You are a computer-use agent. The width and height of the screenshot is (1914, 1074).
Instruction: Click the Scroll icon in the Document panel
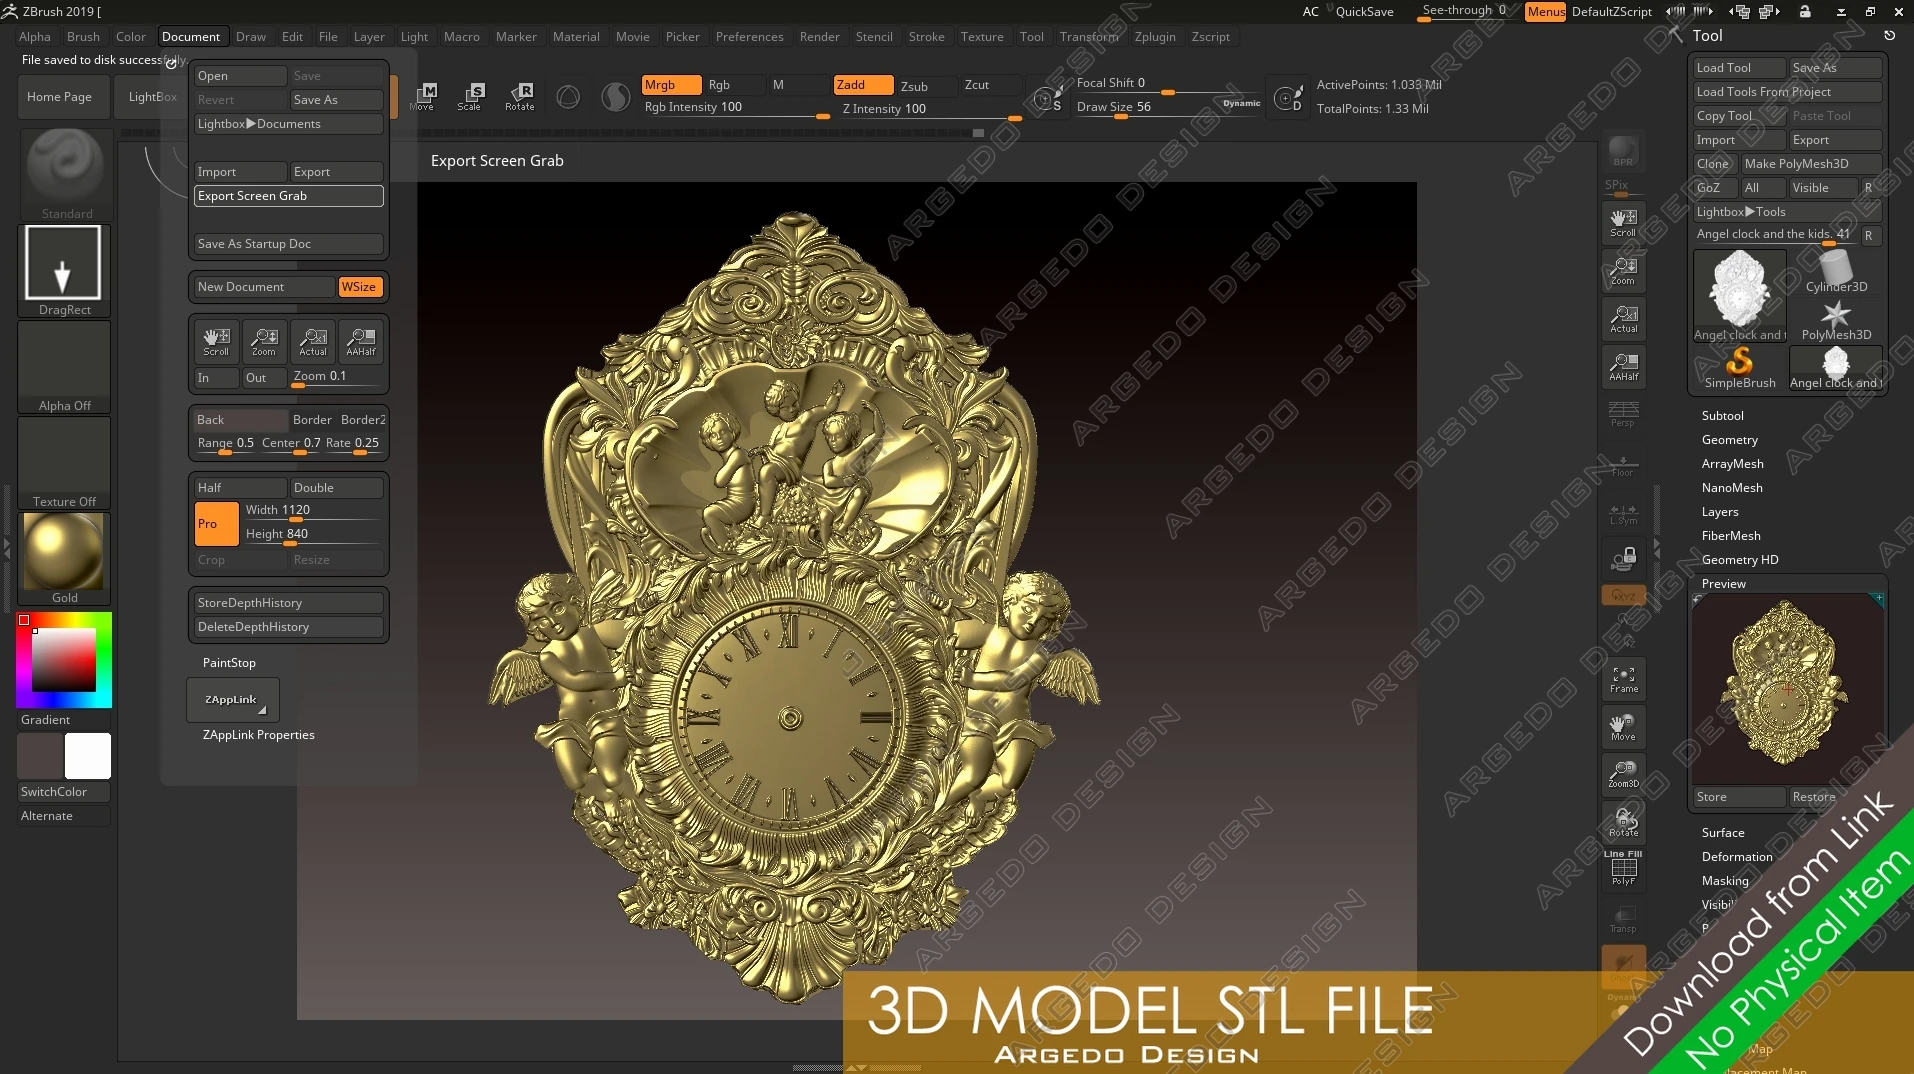[216, 341]
